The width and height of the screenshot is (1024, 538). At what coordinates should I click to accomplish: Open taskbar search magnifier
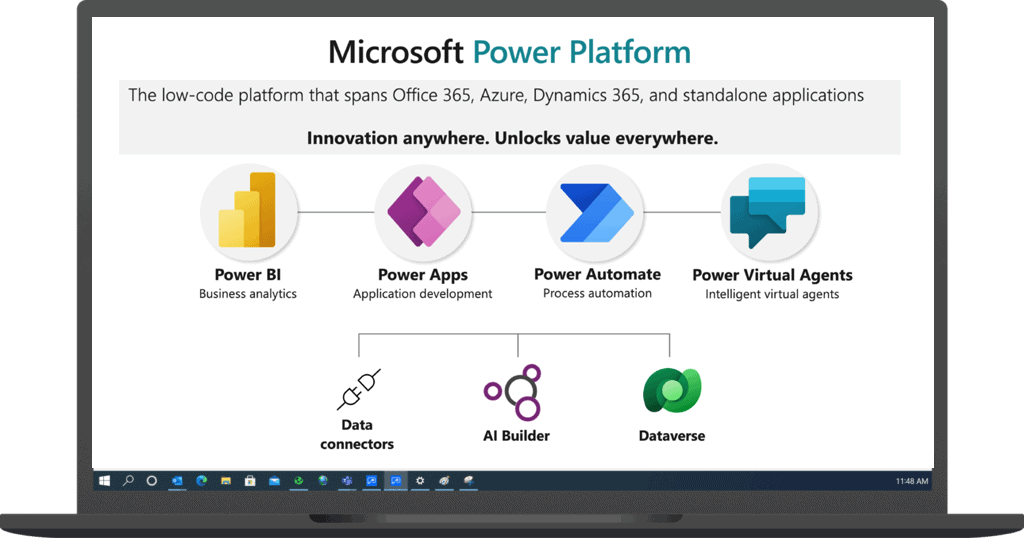pos(128,481)
